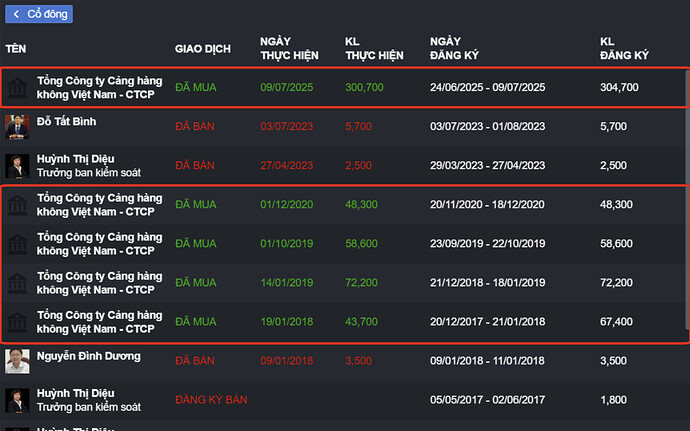Click the execution date 01/12/2020
The width and height of the screenshot is (690, 431).
coord(286,205)
